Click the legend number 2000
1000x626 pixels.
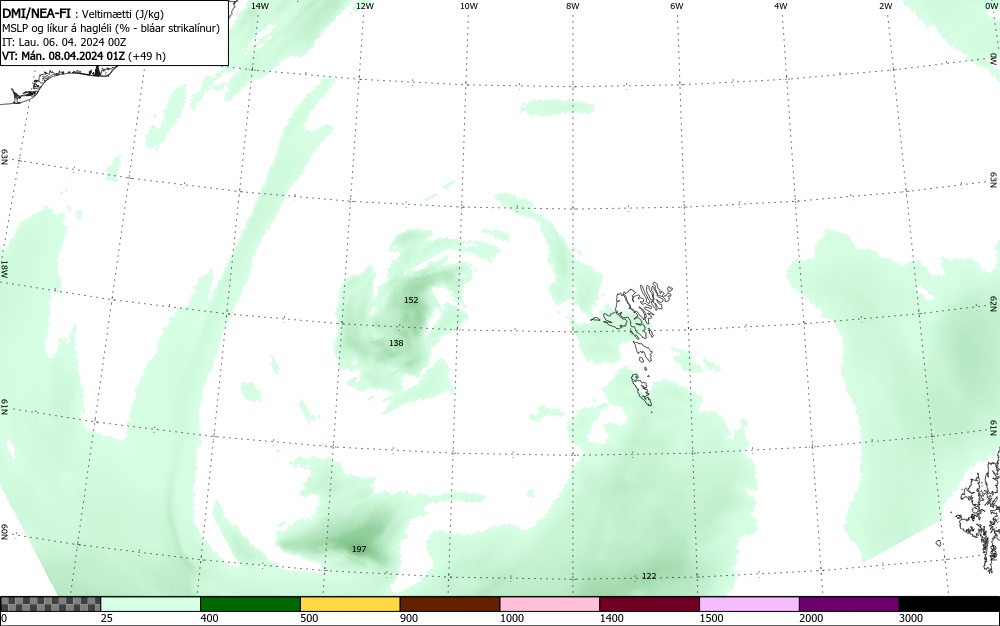click(811, 618)
